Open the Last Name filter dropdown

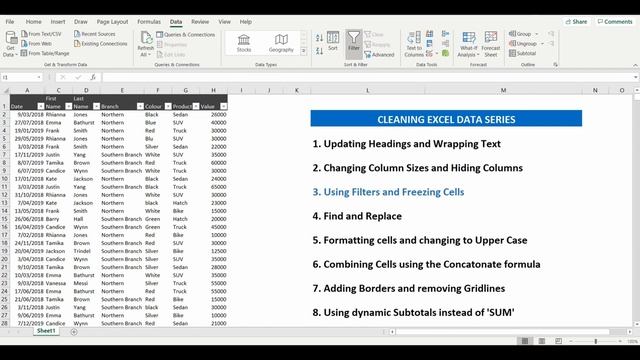point(96,107)
